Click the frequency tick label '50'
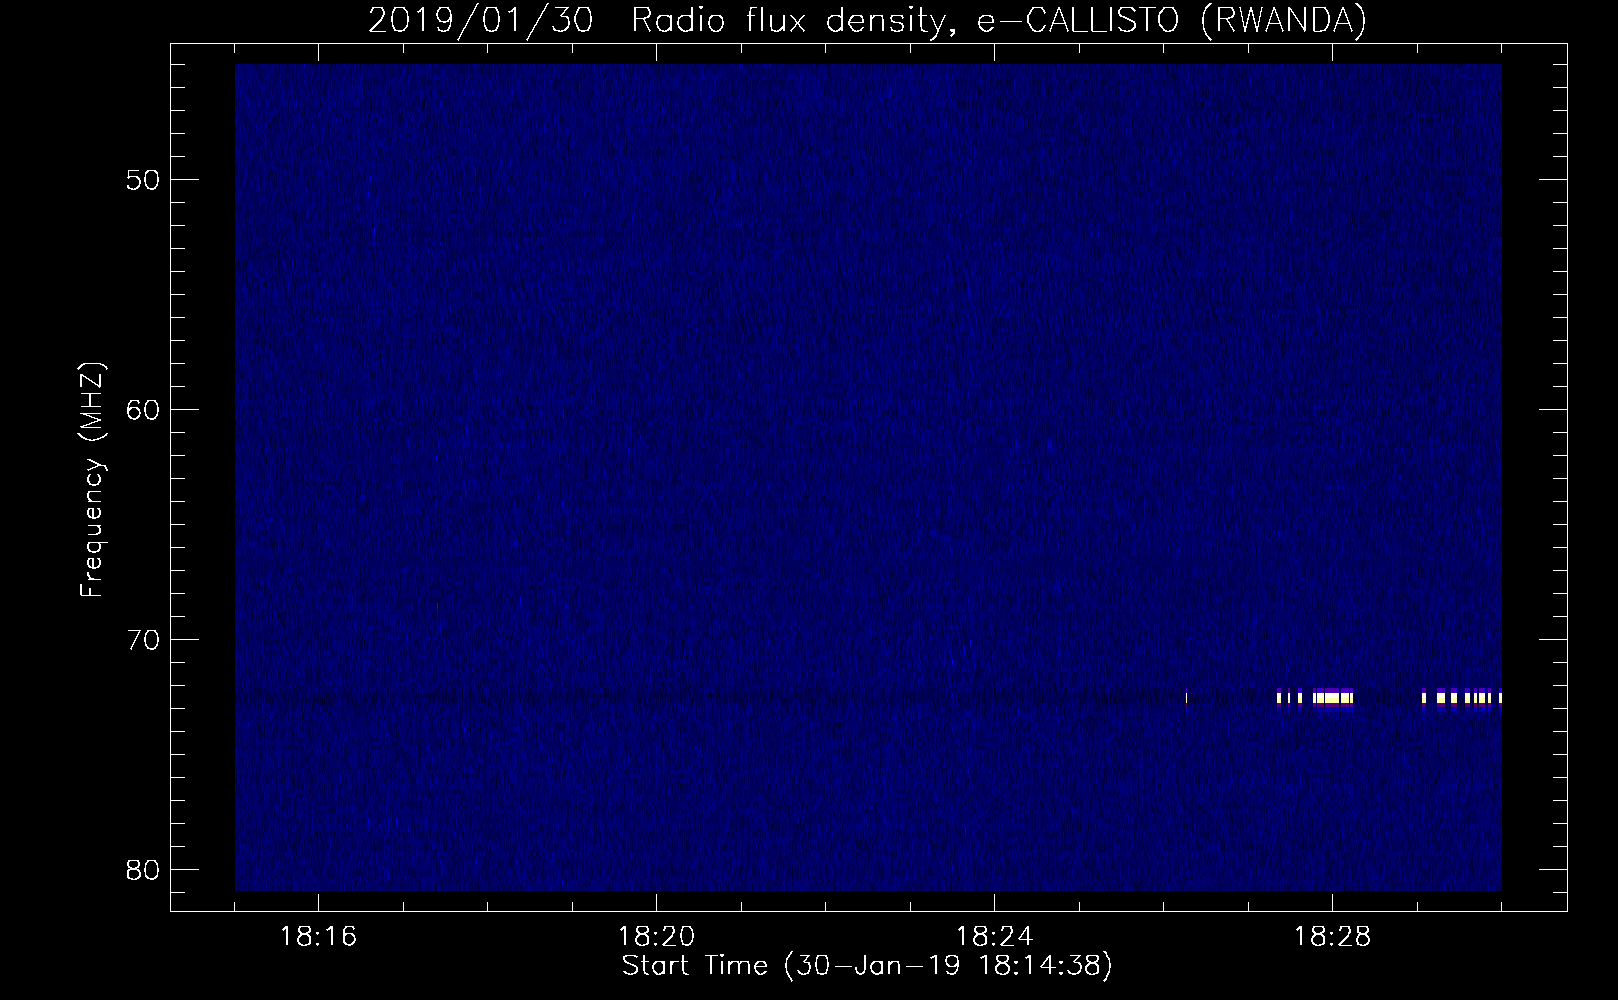This screenshot has width=1618, height=1000. (x=144, y=180)
